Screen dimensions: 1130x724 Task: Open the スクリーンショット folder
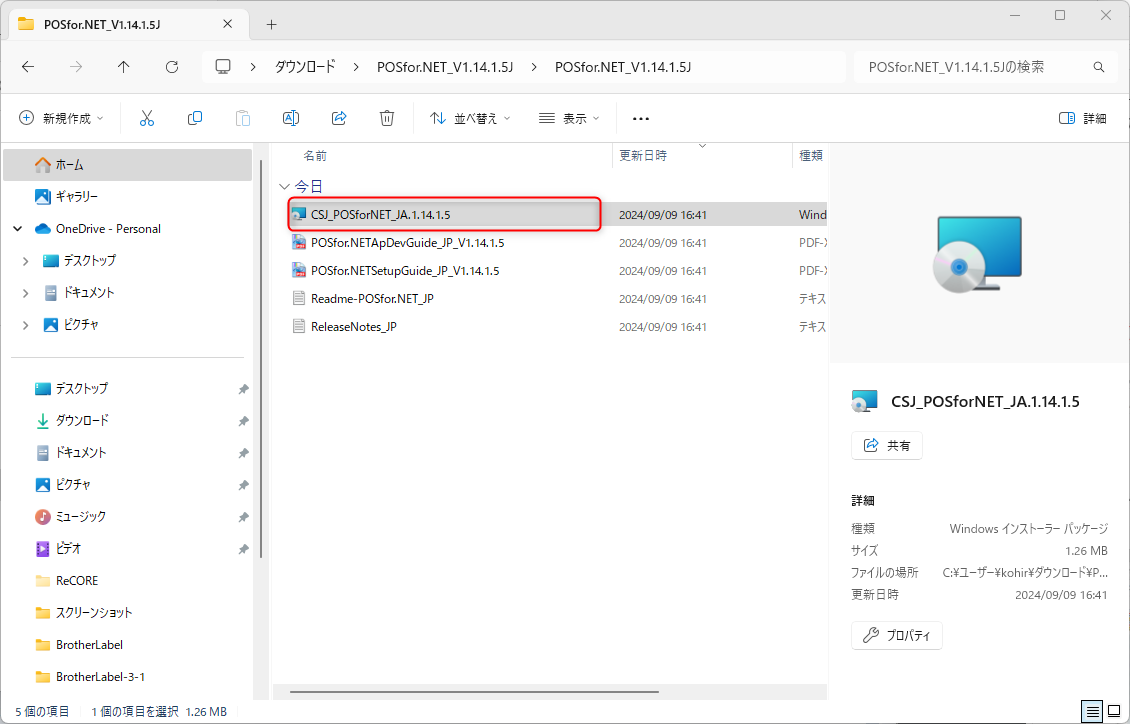pos(128,613)
